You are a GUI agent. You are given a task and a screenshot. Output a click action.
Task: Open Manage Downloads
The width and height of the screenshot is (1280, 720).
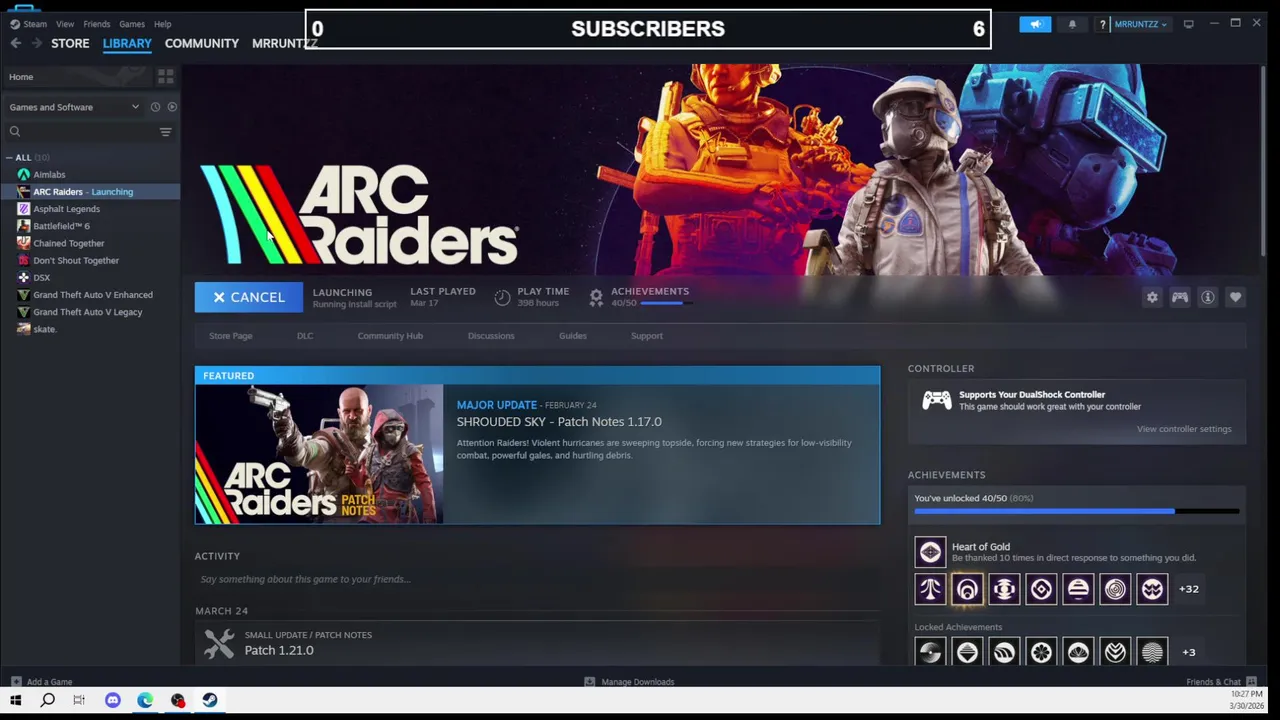[629, 682]
